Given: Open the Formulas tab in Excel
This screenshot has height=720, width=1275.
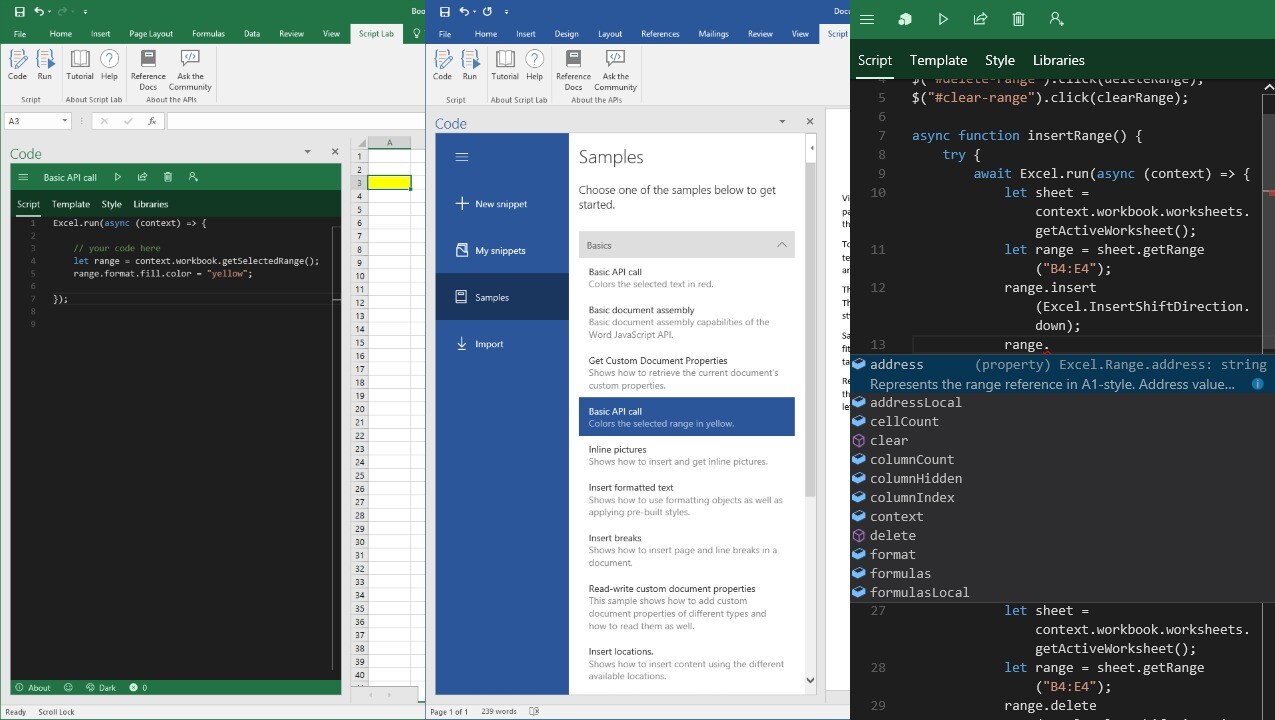Looking at the screenshot, I should [x=208, y=34].
